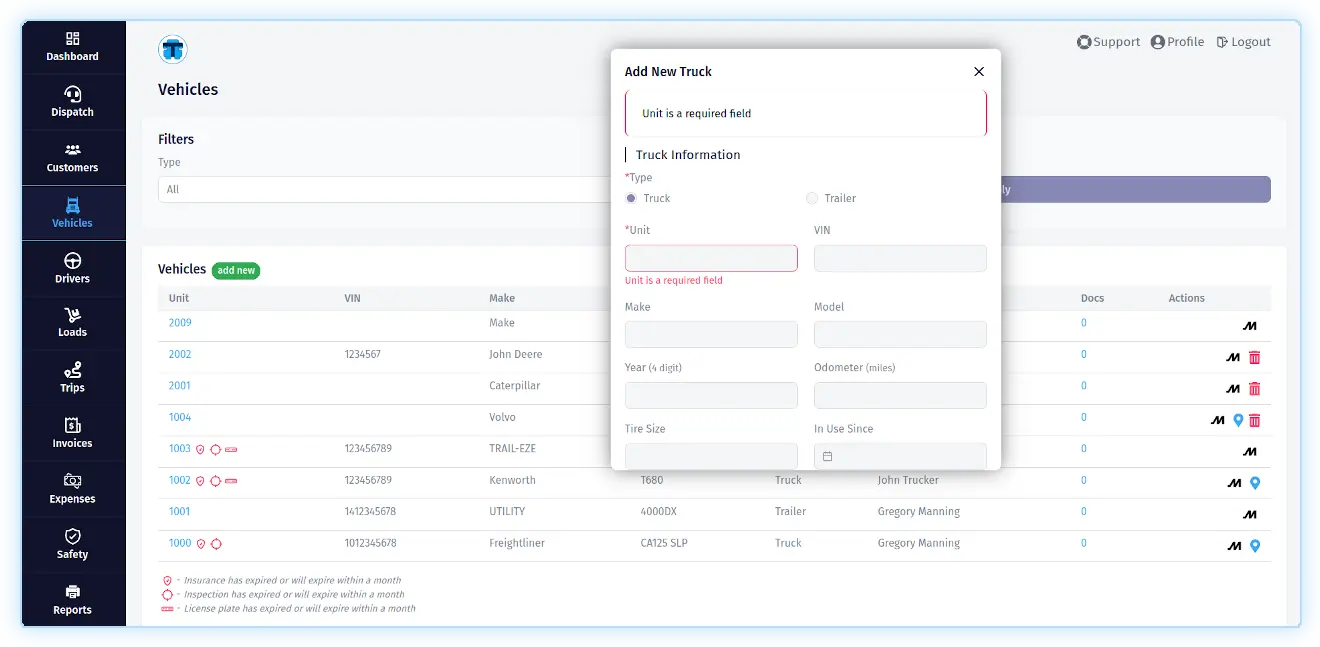Show location pin for unit 1002

point(1255,483)
